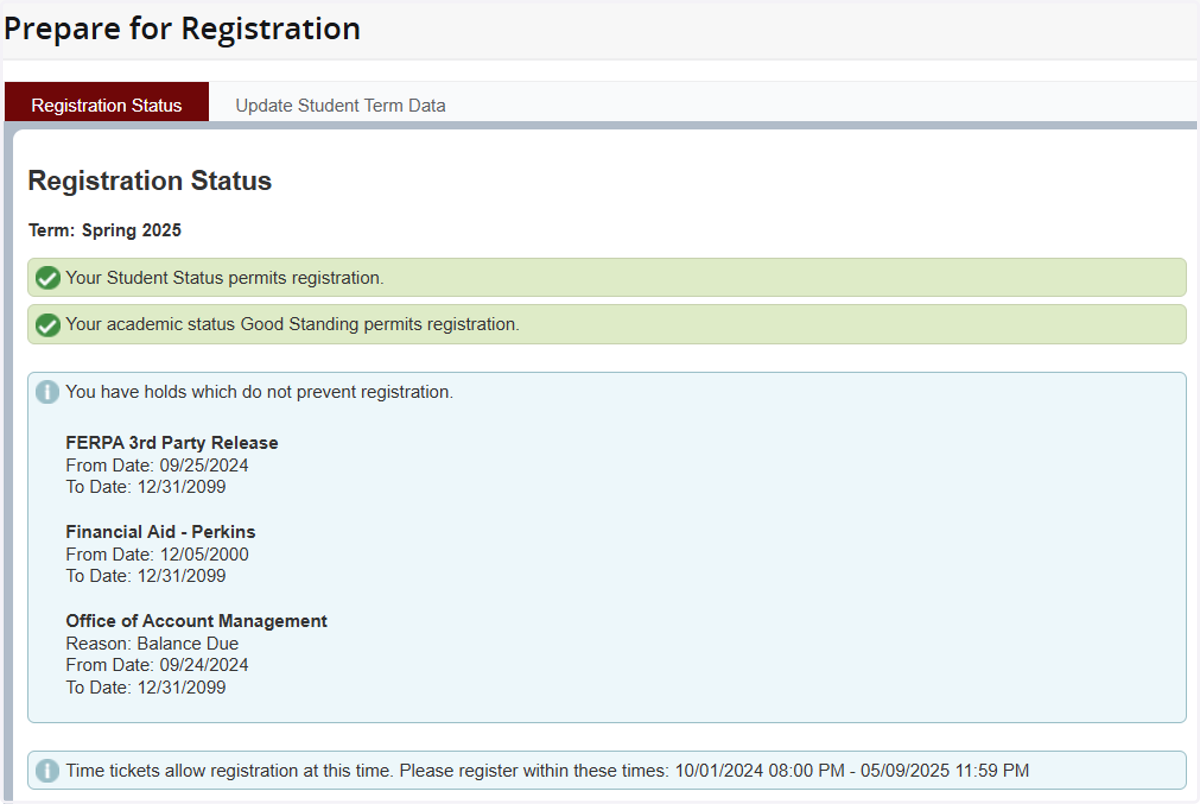Open the Update Student Term Data tab

coord(340,105)
